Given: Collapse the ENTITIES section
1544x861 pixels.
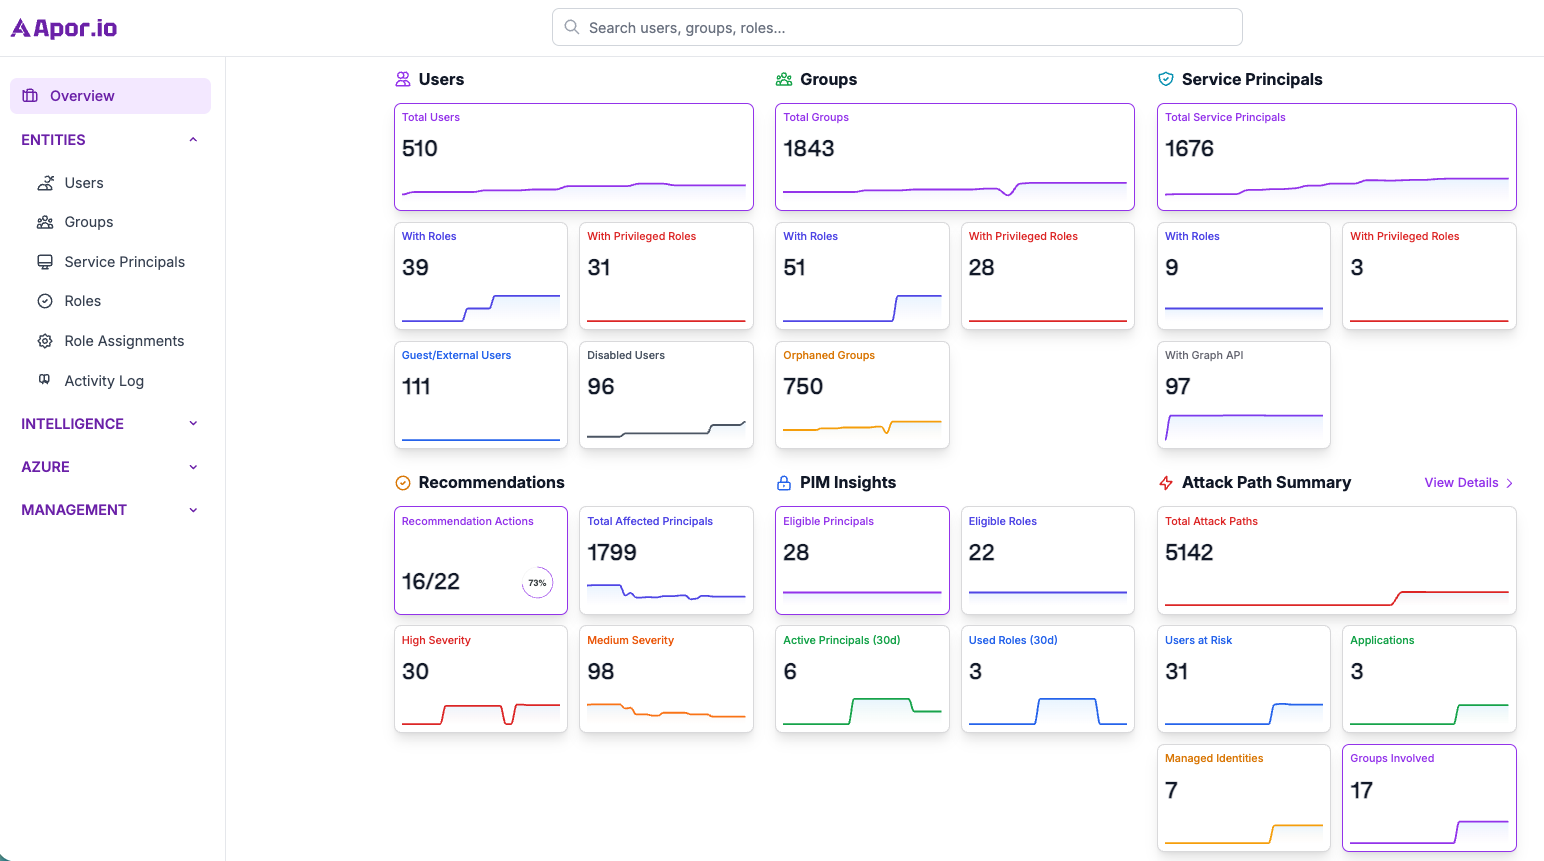Looking at the screenshot, I should coord(192,139).
